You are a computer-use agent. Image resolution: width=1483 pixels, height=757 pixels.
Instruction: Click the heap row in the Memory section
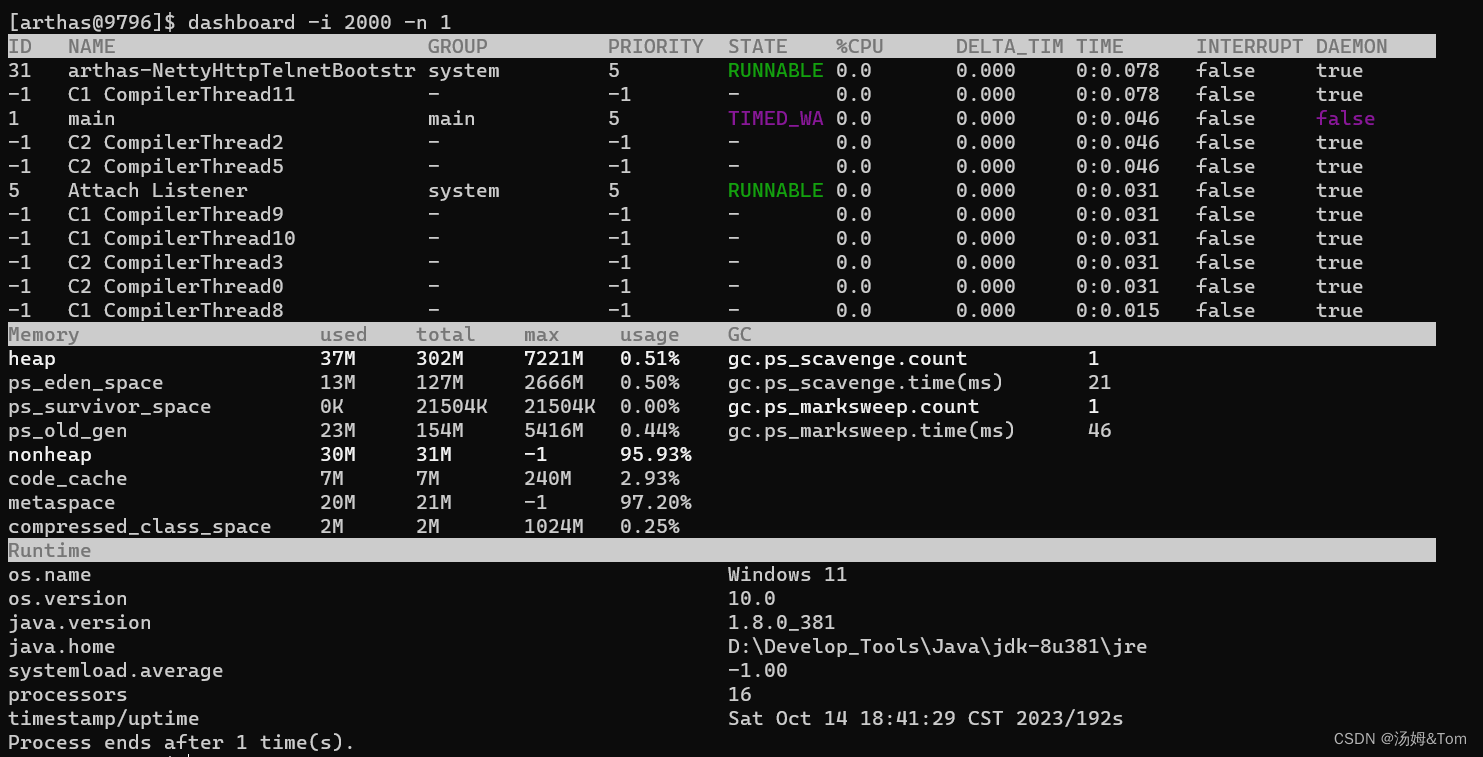31,358
